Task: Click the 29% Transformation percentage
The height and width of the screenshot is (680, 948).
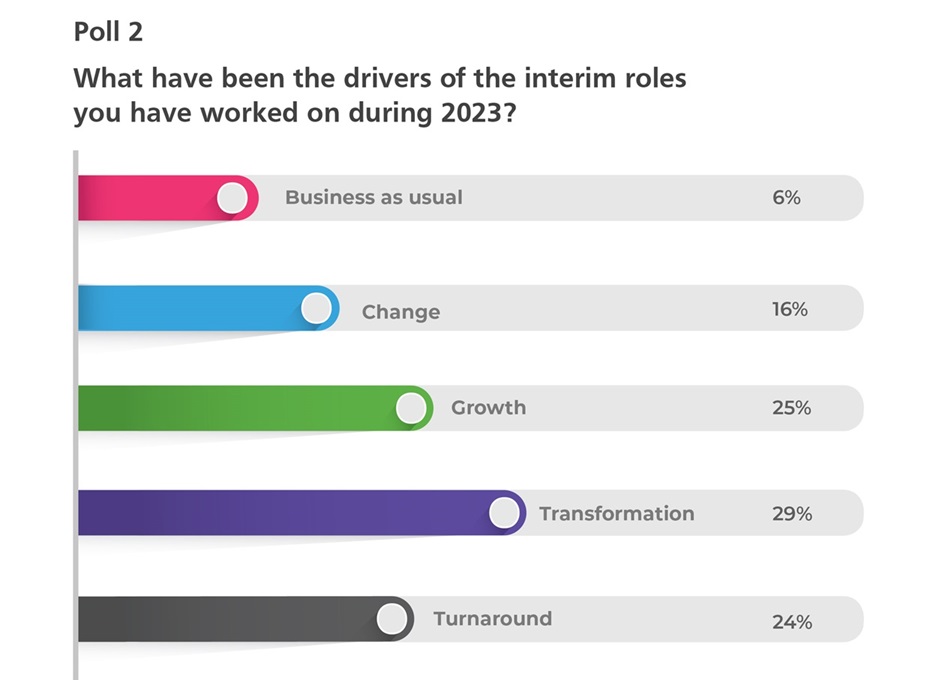Action: click(791, 514)
